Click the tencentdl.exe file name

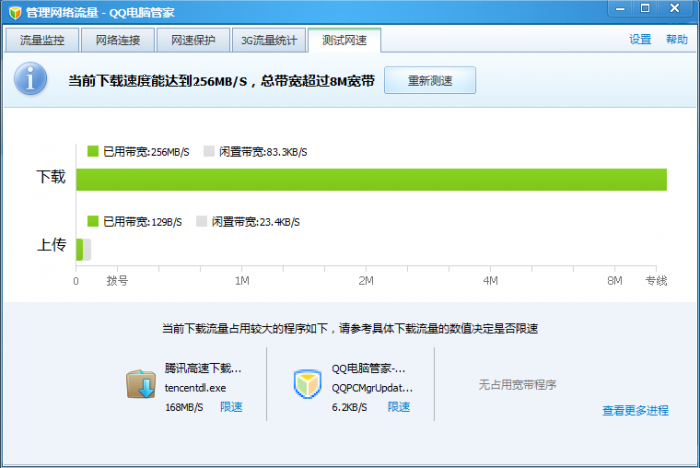pyautogui.click(x=195, y=388)
